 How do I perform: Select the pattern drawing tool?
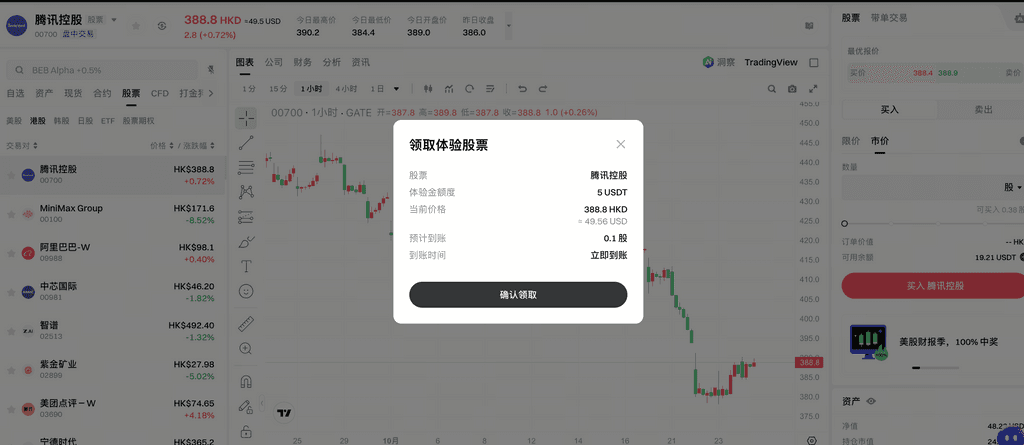coord(246,191)
